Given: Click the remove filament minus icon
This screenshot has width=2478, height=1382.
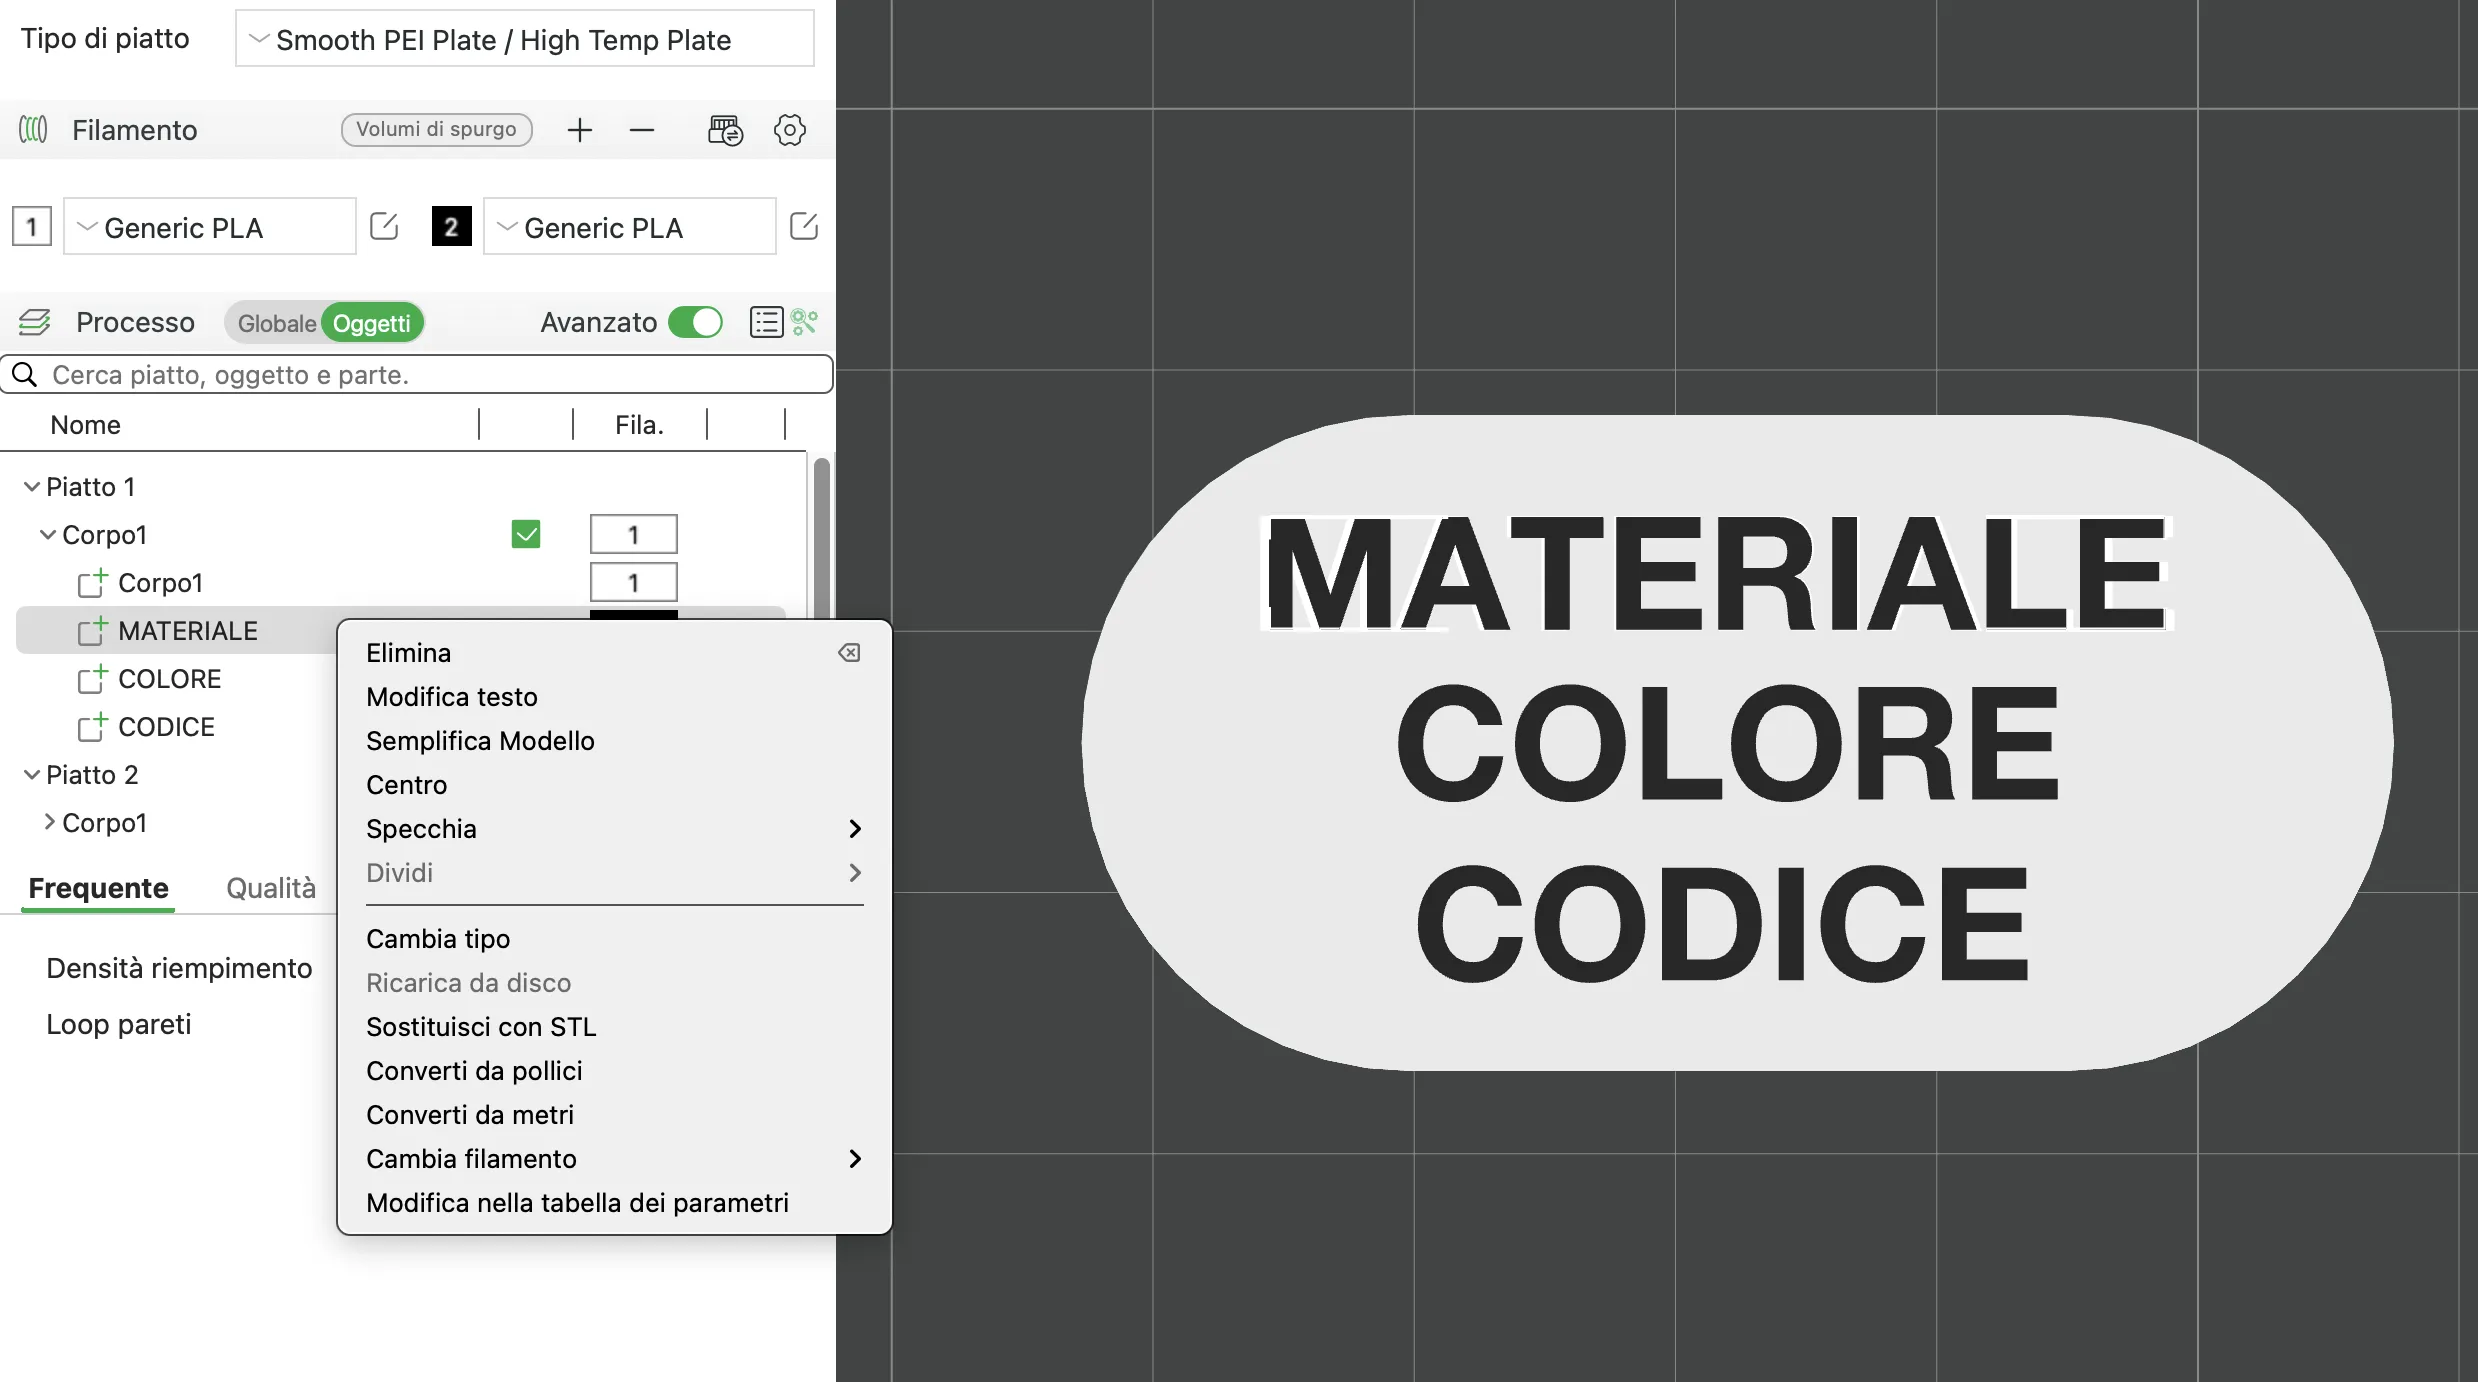Looking at the screenshot, I should (642, 130).
